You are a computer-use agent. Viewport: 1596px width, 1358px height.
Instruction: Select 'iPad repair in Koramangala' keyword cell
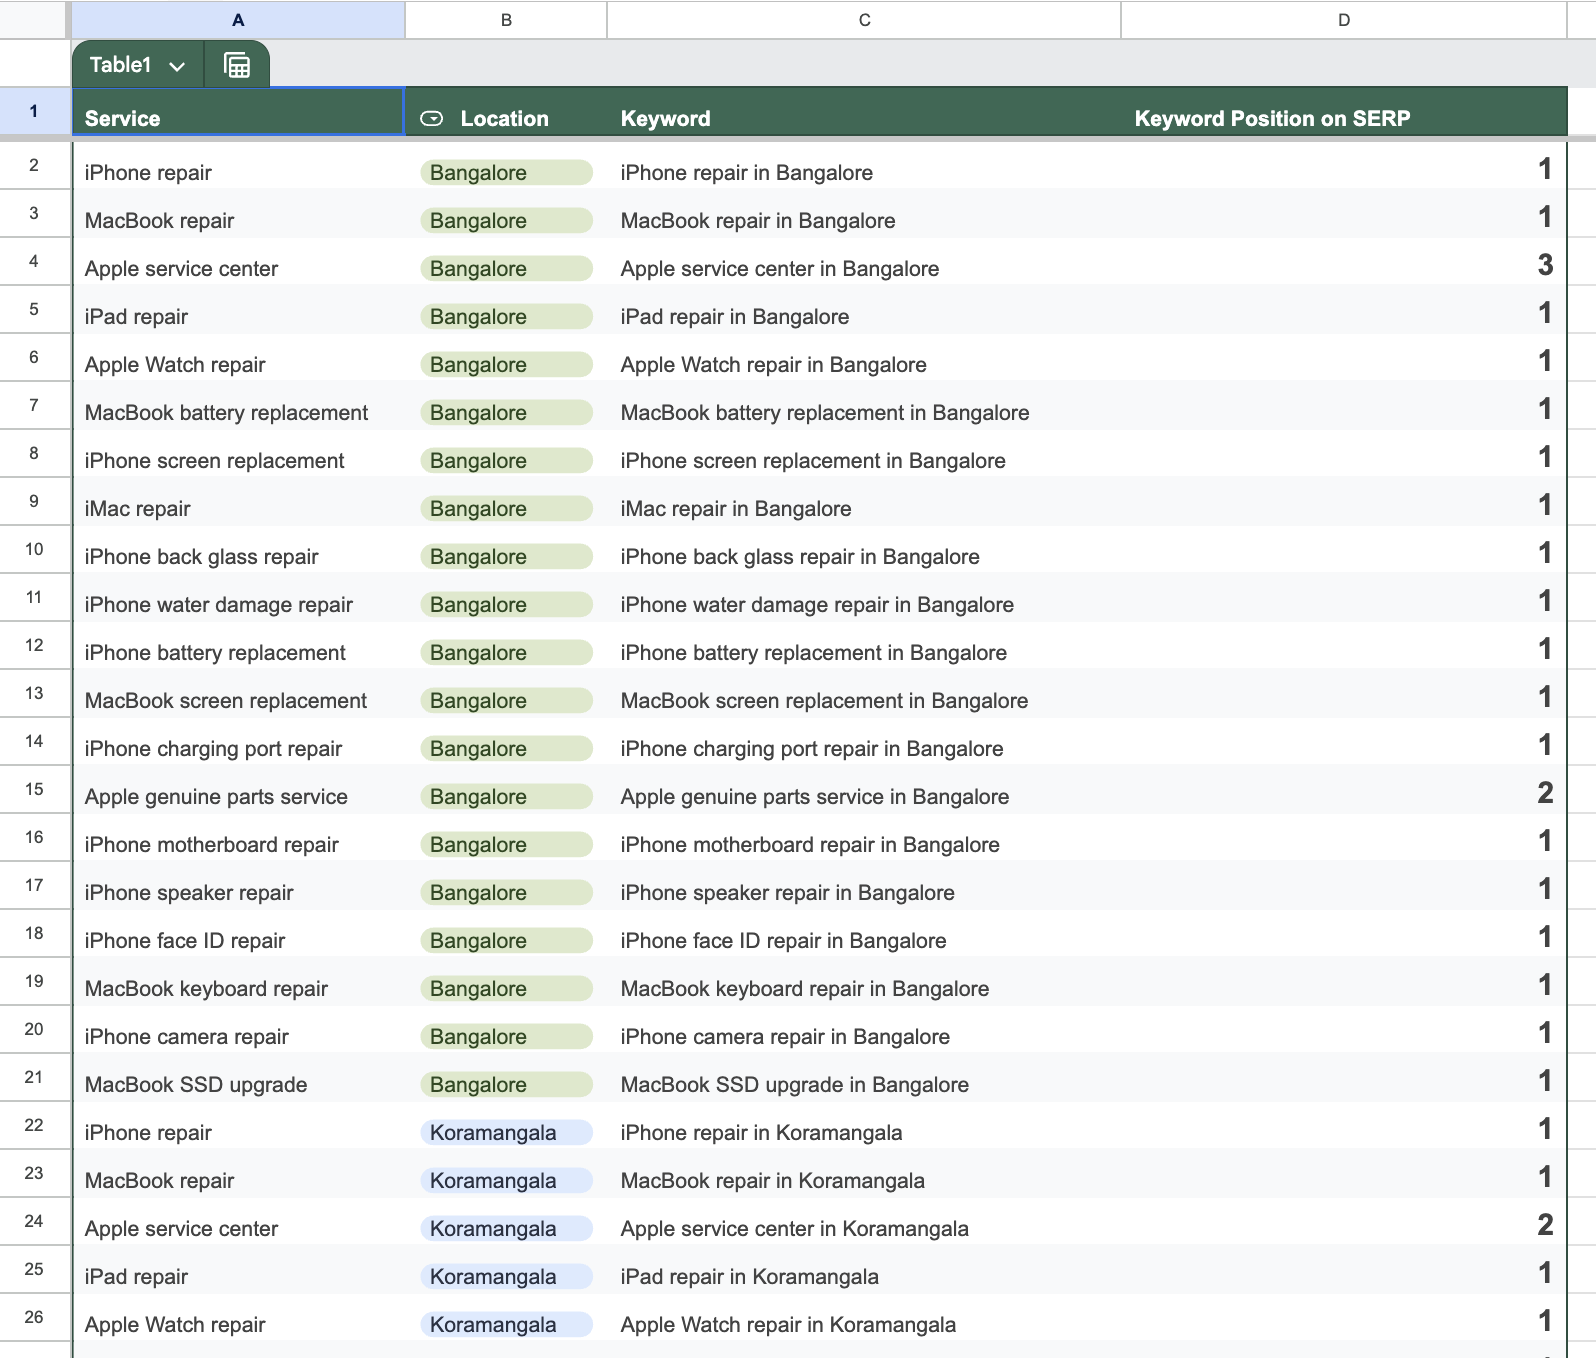click(864, 1269)
